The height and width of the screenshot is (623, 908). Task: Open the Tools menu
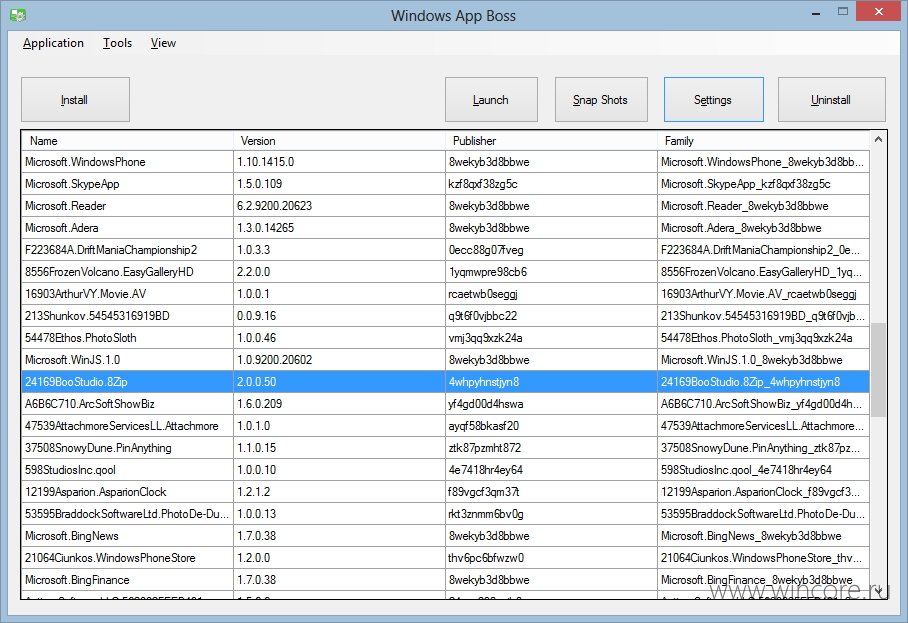click(118, 43)
